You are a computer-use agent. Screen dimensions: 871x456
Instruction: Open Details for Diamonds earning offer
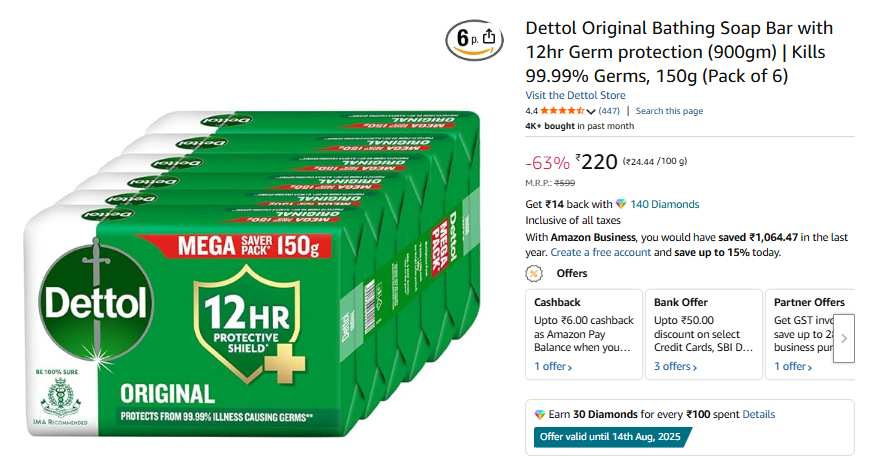758,414
